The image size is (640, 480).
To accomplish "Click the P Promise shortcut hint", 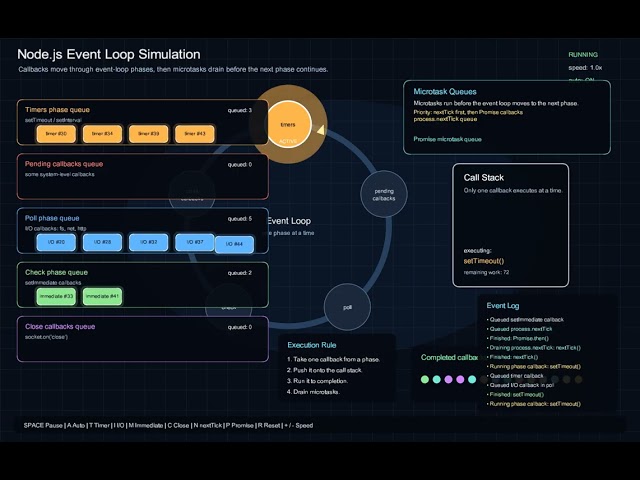I will [239, 425].
